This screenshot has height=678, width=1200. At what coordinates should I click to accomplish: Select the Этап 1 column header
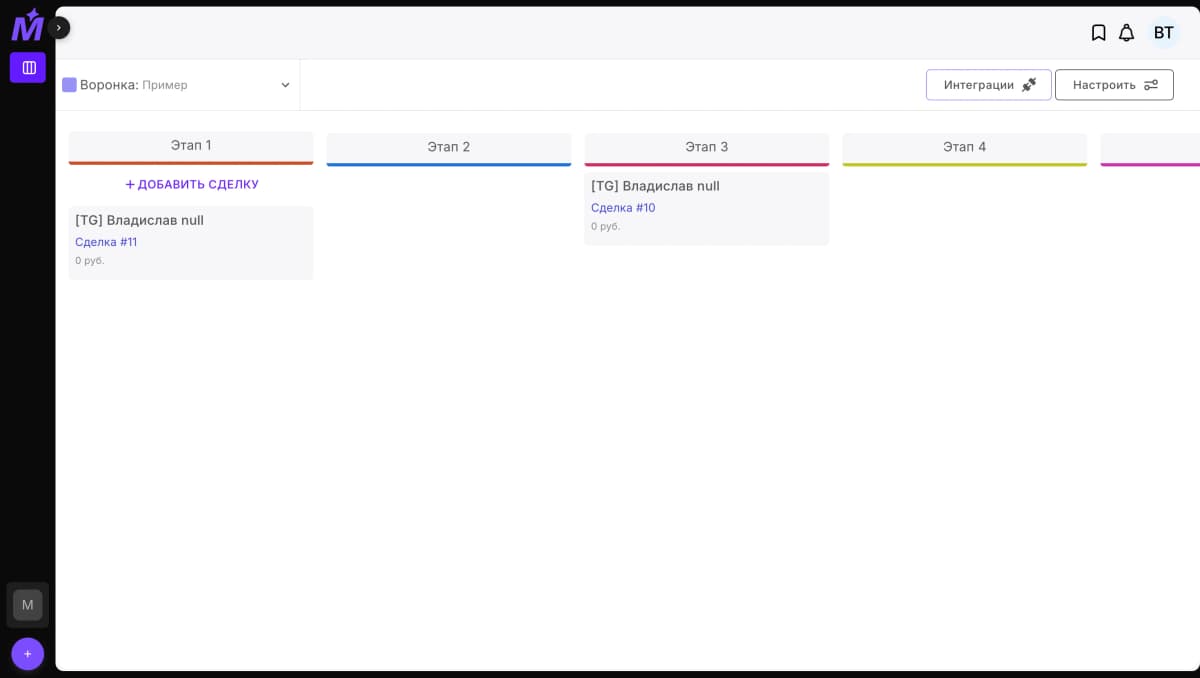tap(191, 145)
